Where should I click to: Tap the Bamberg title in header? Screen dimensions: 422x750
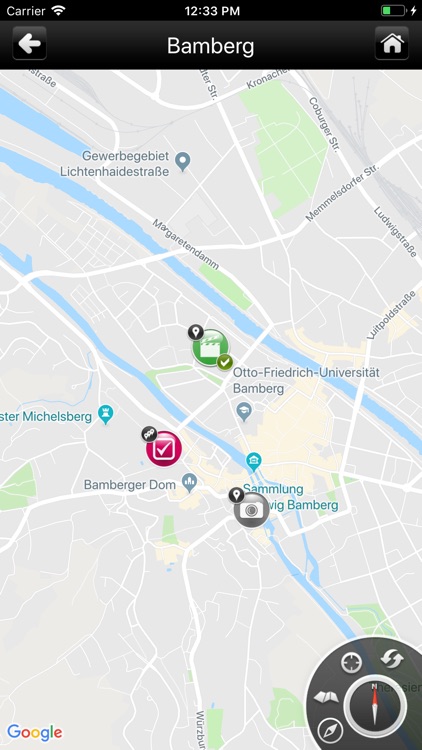pyautogui.click(x=211, y=46)
